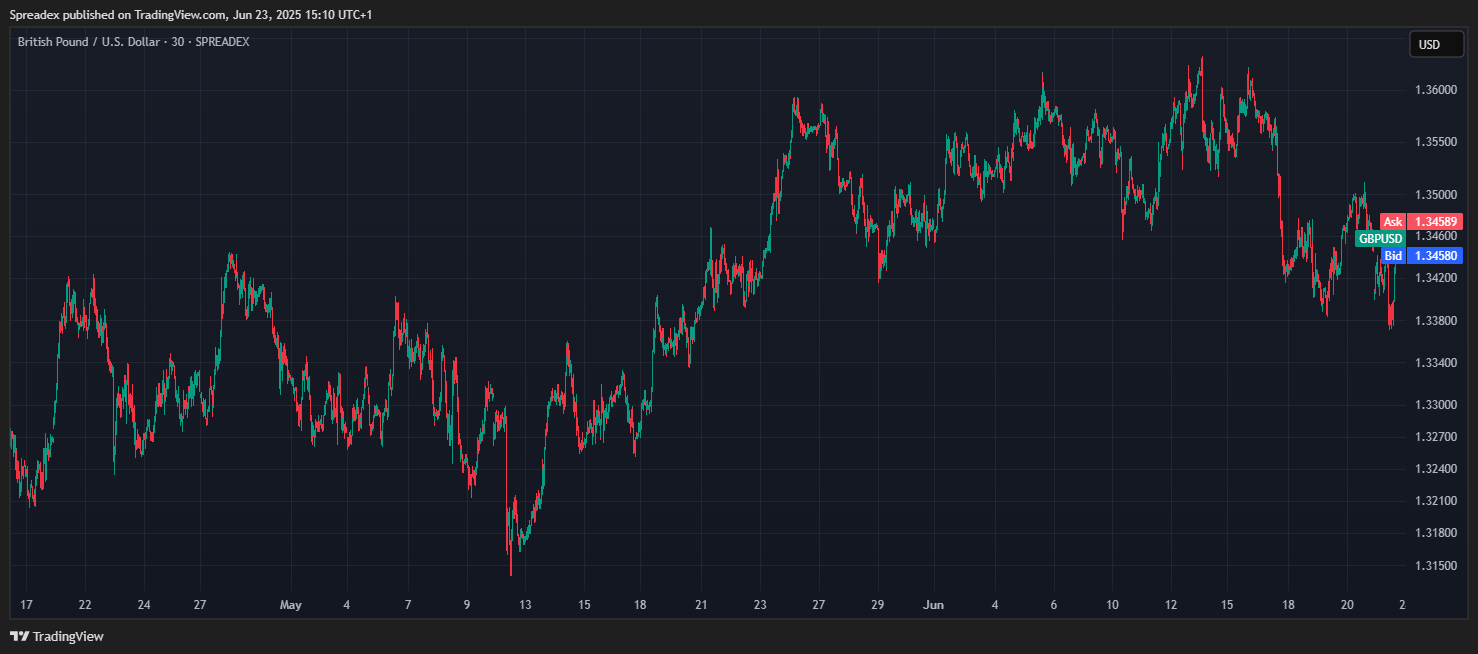Screen dimensions: 1478x654
Task: Select the Bid price label 1.34580
Action: pyautogui.click(x=1421, y=256)
